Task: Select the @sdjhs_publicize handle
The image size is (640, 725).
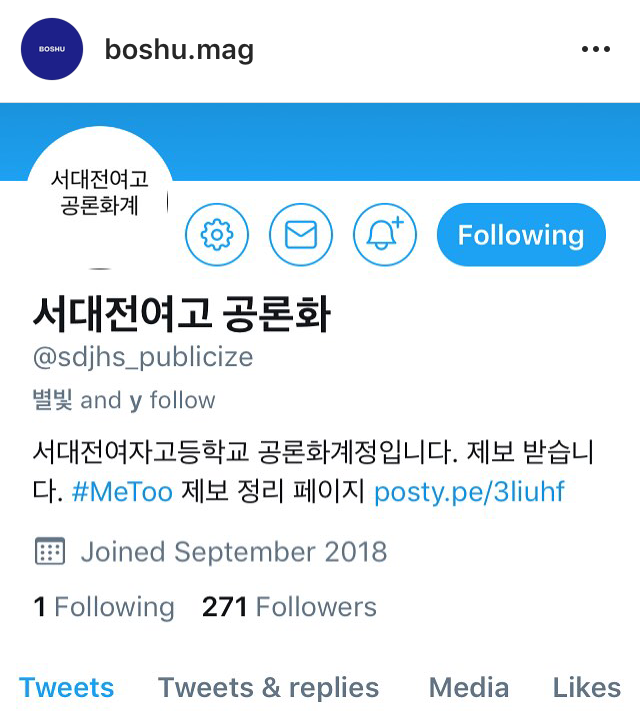Action: tap(143, 357)
